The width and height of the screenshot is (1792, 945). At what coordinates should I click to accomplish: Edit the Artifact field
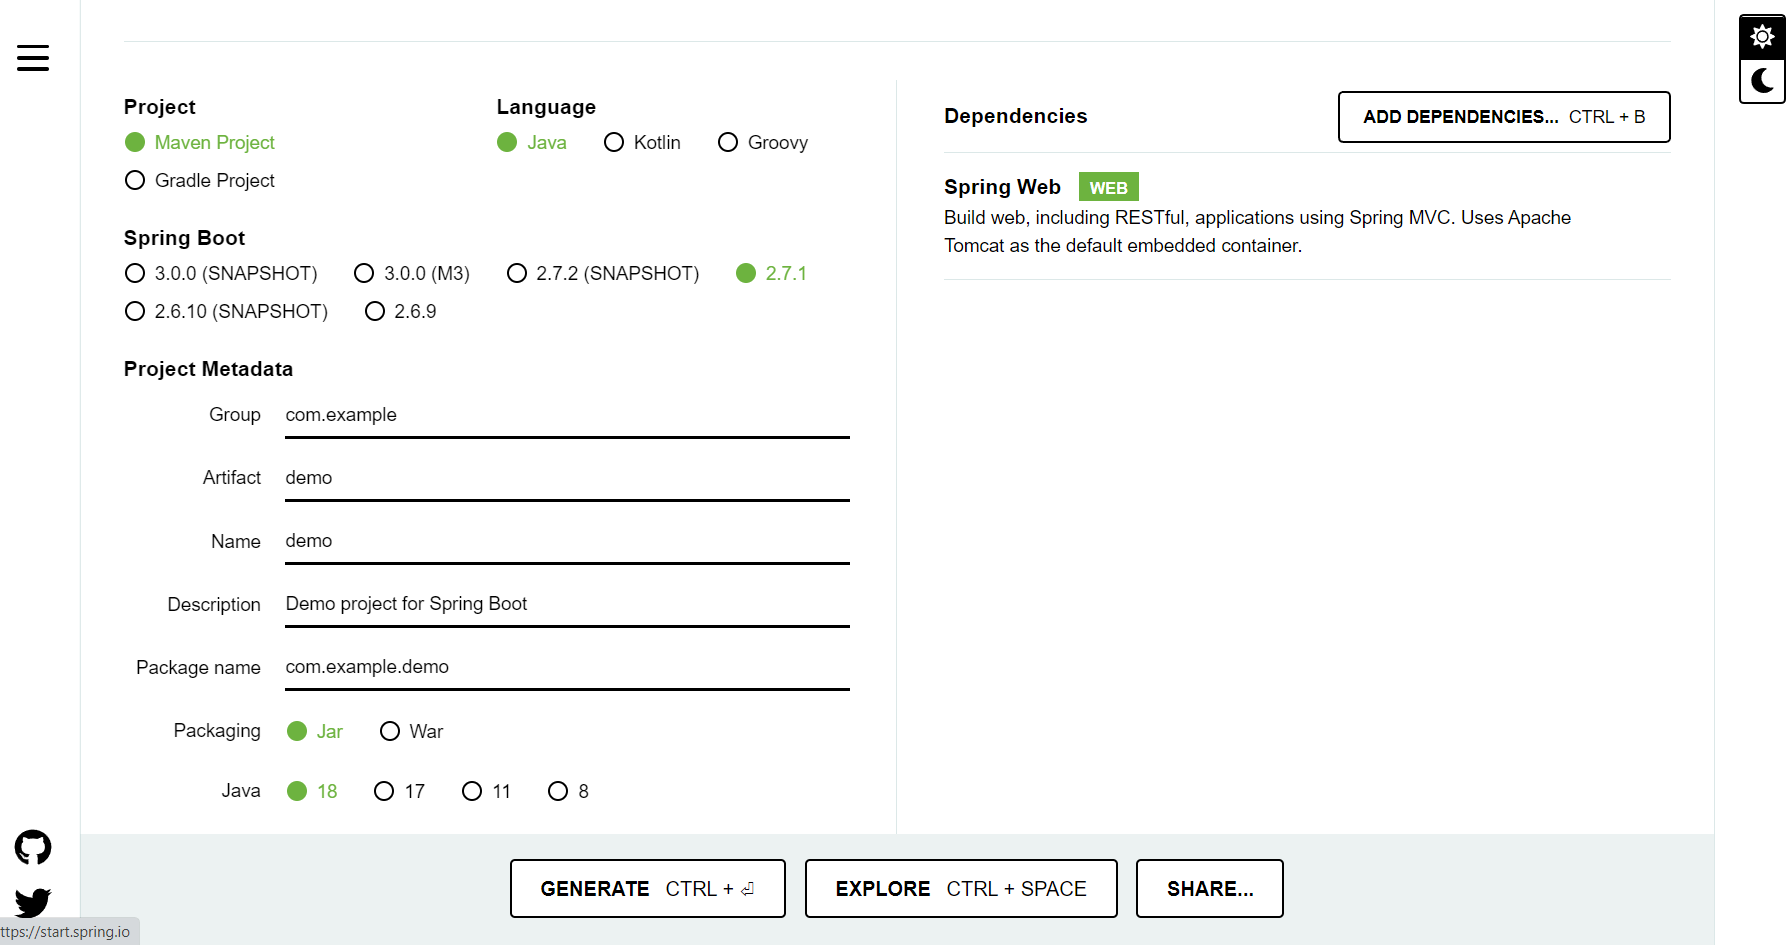567,478
